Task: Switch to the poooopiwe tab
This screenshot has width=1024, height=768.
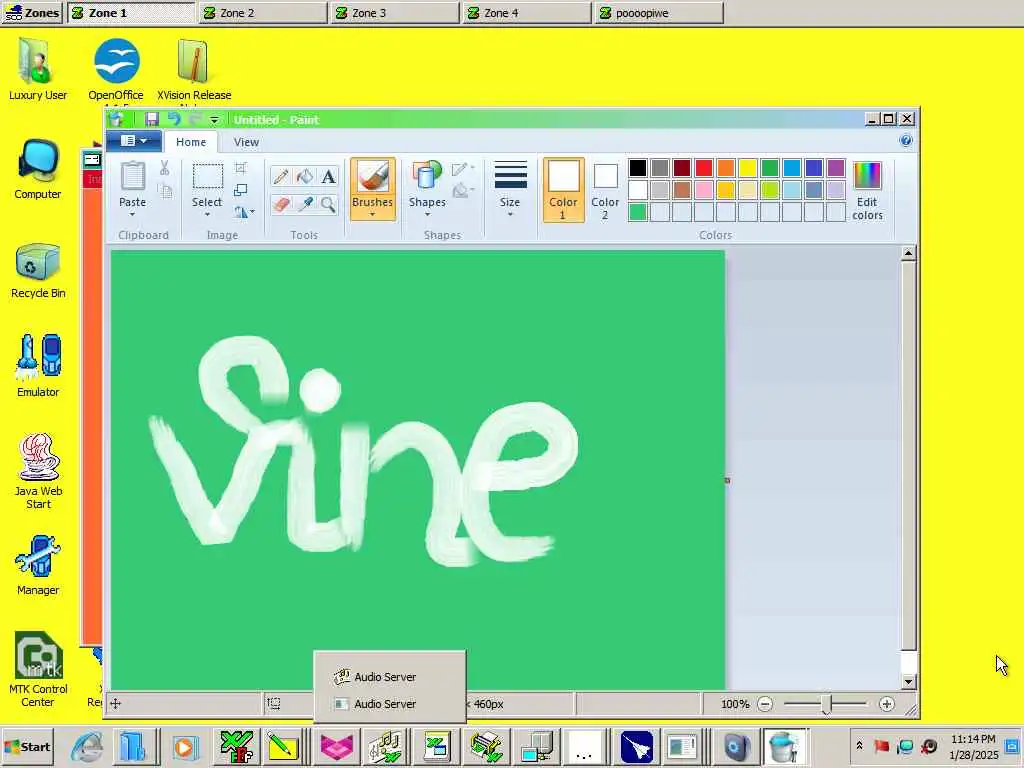Action: point(659,13)
